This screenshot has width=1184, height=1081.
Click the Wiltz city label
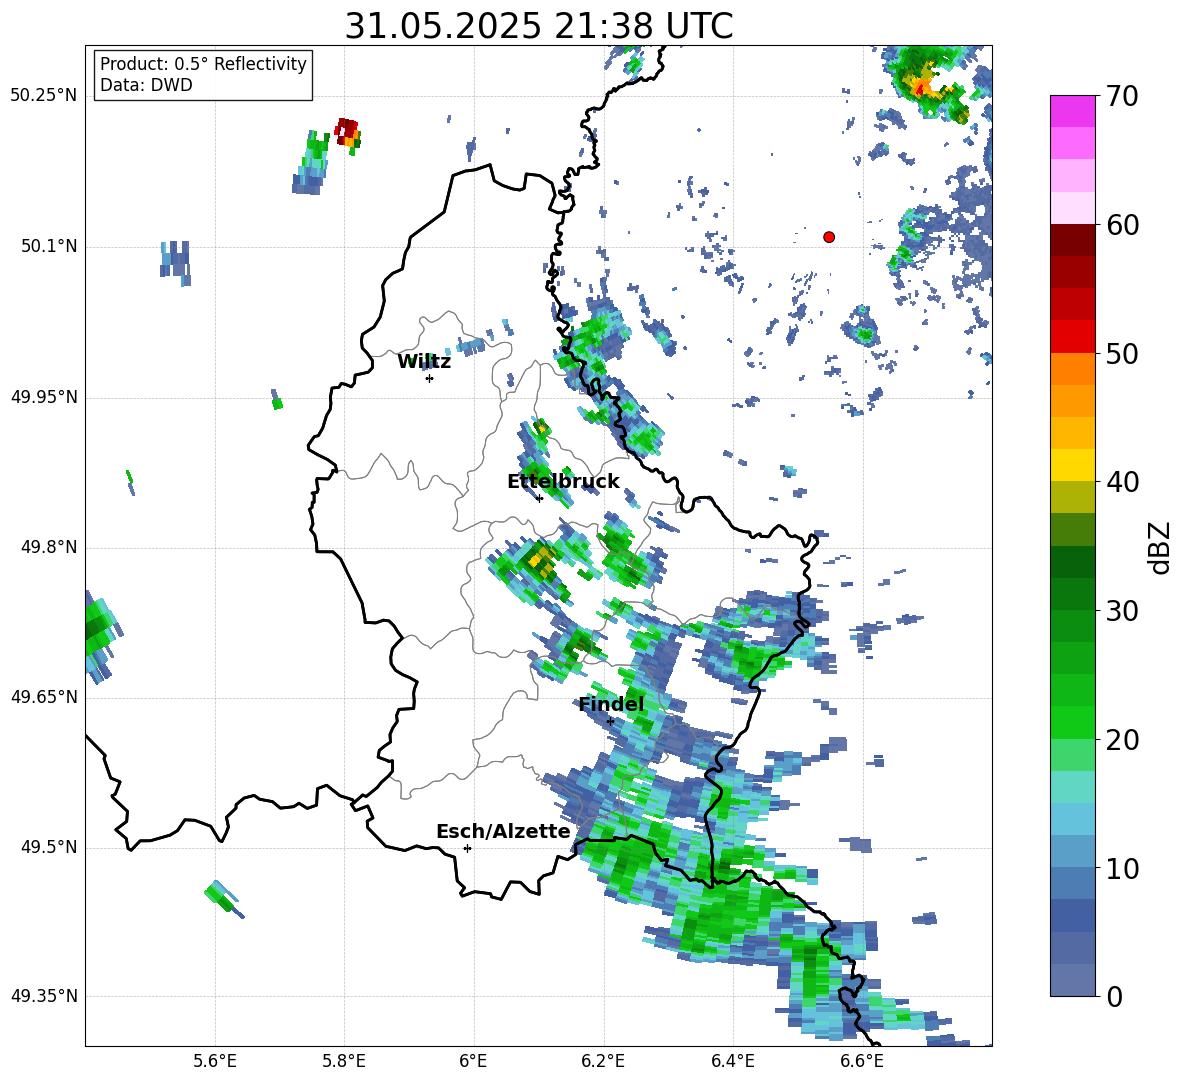[424, 362]
